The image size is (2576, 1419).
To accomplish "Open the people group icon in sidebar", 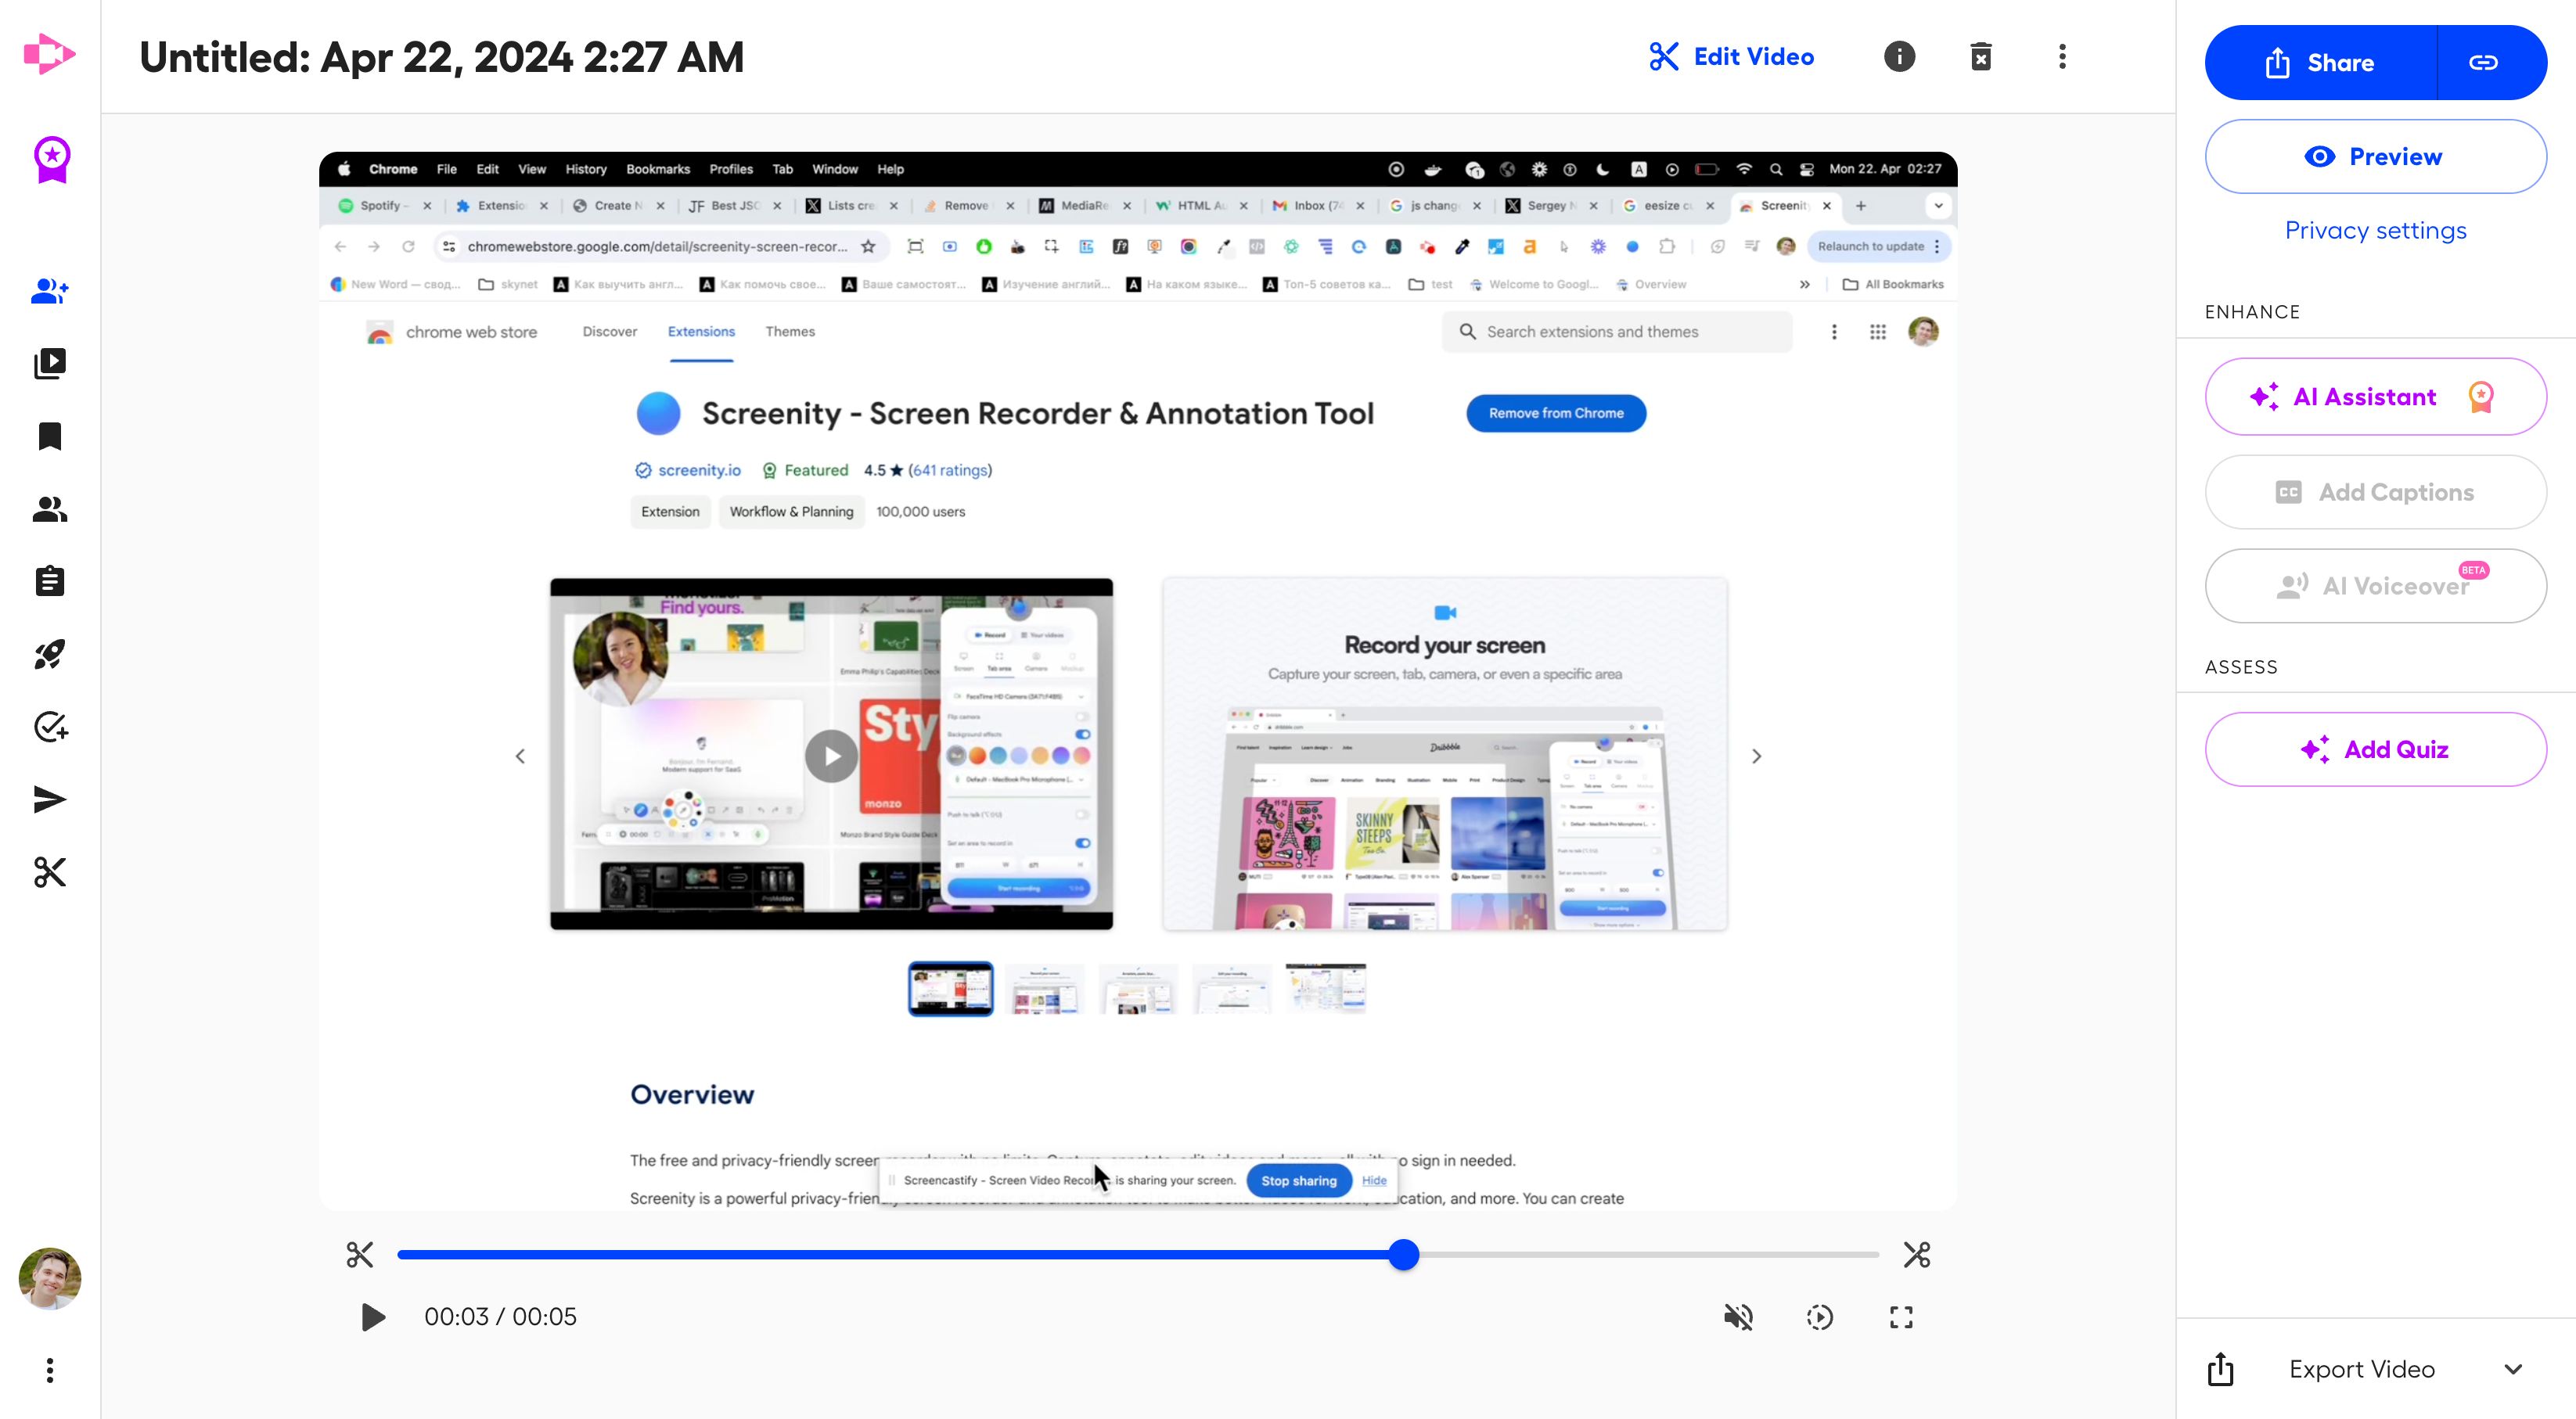I will coord(50,509).
